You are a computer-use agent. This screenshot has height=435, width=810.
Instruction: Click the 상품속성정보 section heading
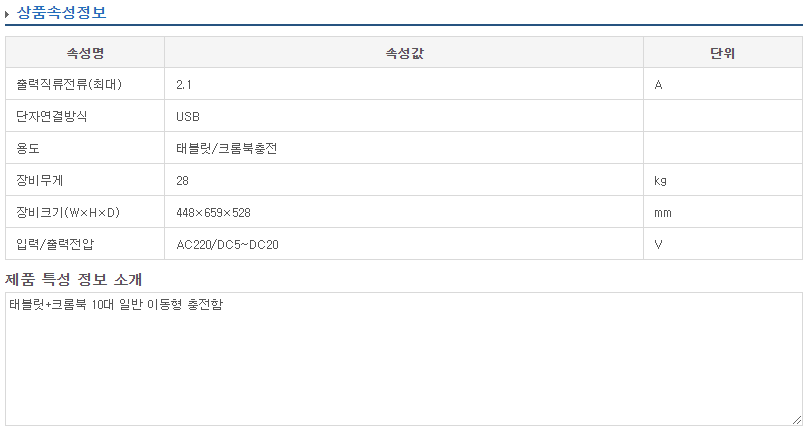[x=61, y=12]
